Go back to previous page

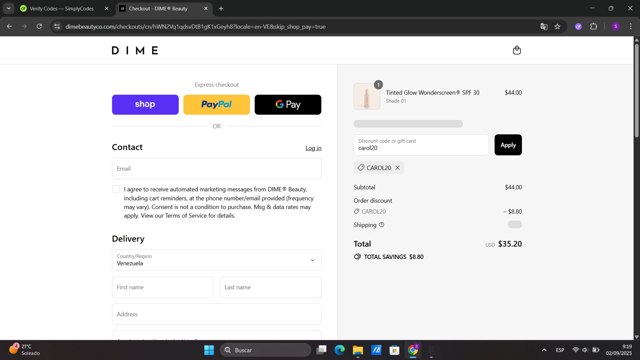pos(9,27)
